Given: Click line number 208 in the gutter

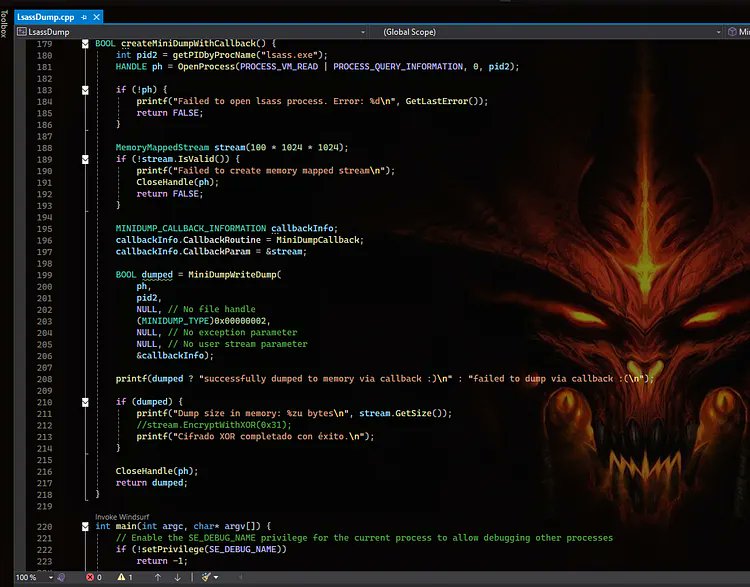Looking at the screenshot, I should (44, 379).
